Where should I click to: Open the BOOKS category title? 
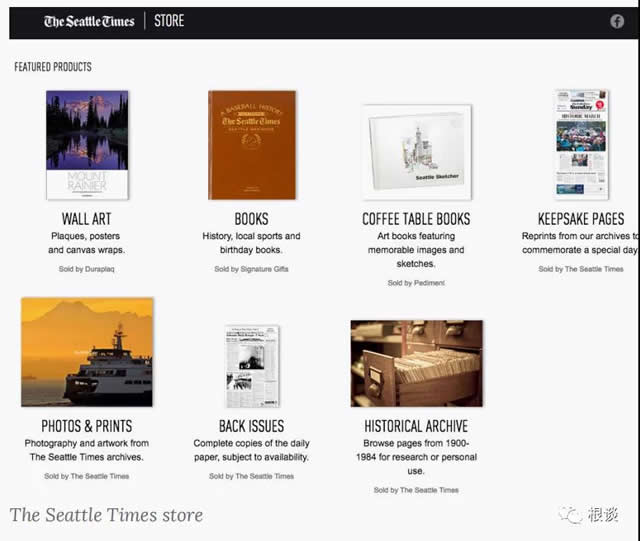(x=252, y=219)
